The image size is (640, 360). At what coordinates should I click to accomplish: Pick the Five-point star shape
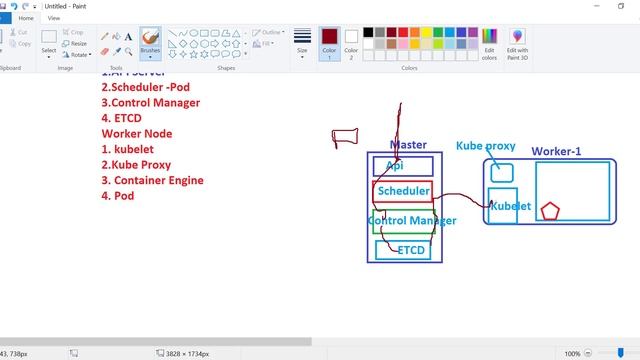point(194,54)
